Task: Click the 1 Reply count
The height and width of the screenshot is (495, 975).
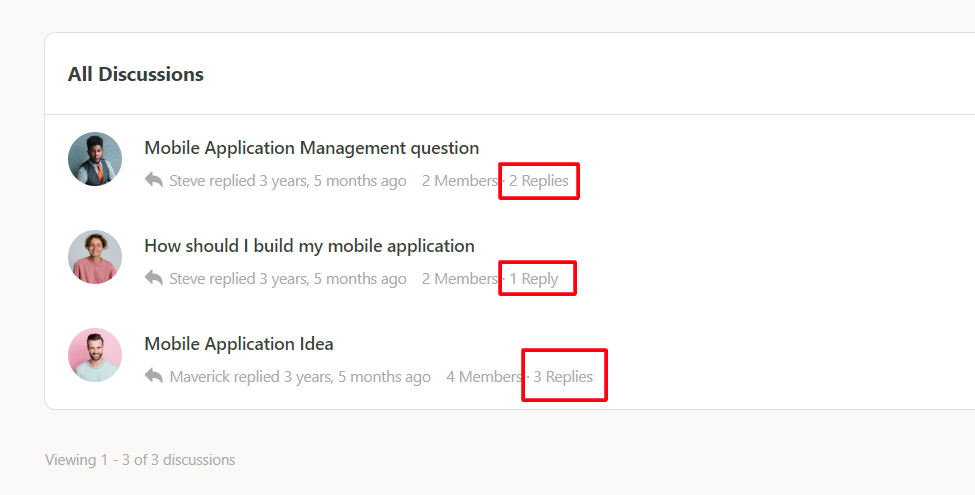Action: pyautogui.click(x=534, y=279)
